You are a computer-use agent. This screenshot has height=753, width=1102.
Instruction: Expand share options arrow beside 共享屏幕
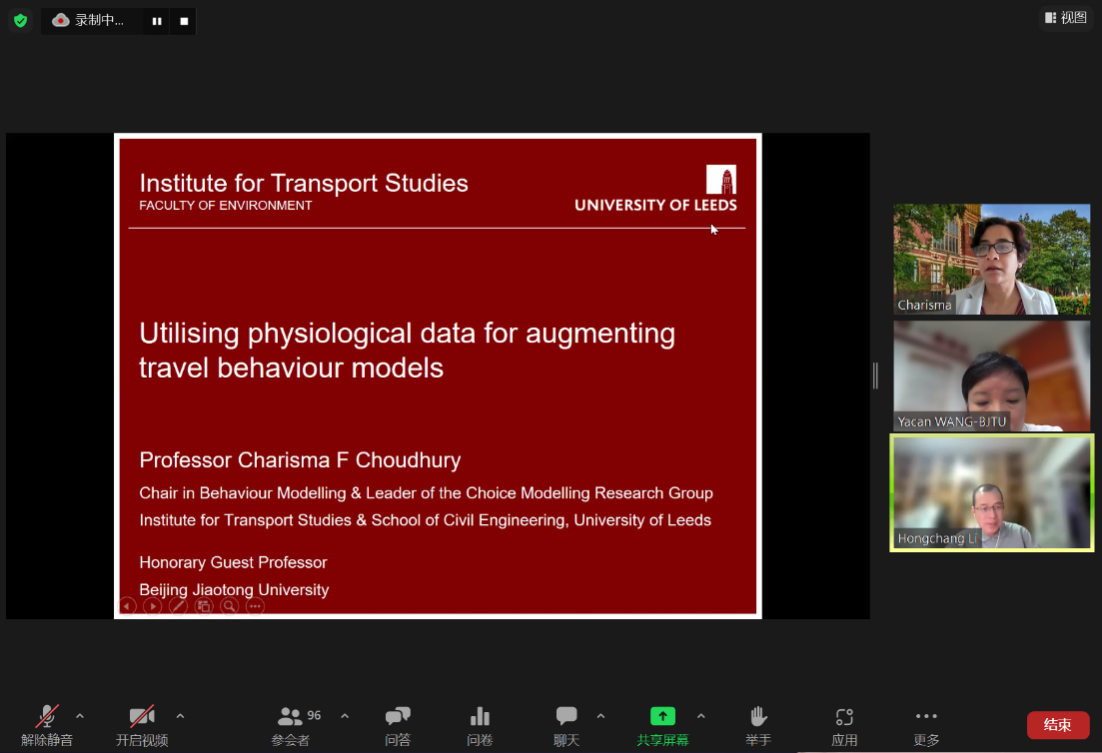[x=701, y=716]
